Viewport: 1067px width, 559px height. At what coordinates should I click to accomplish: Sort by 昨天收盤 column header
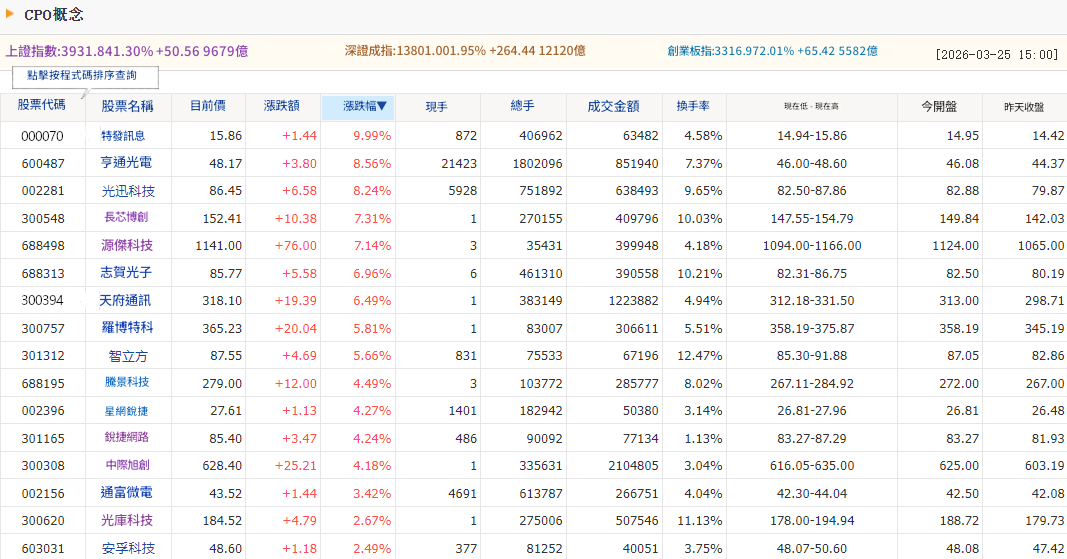[1024, 108]
